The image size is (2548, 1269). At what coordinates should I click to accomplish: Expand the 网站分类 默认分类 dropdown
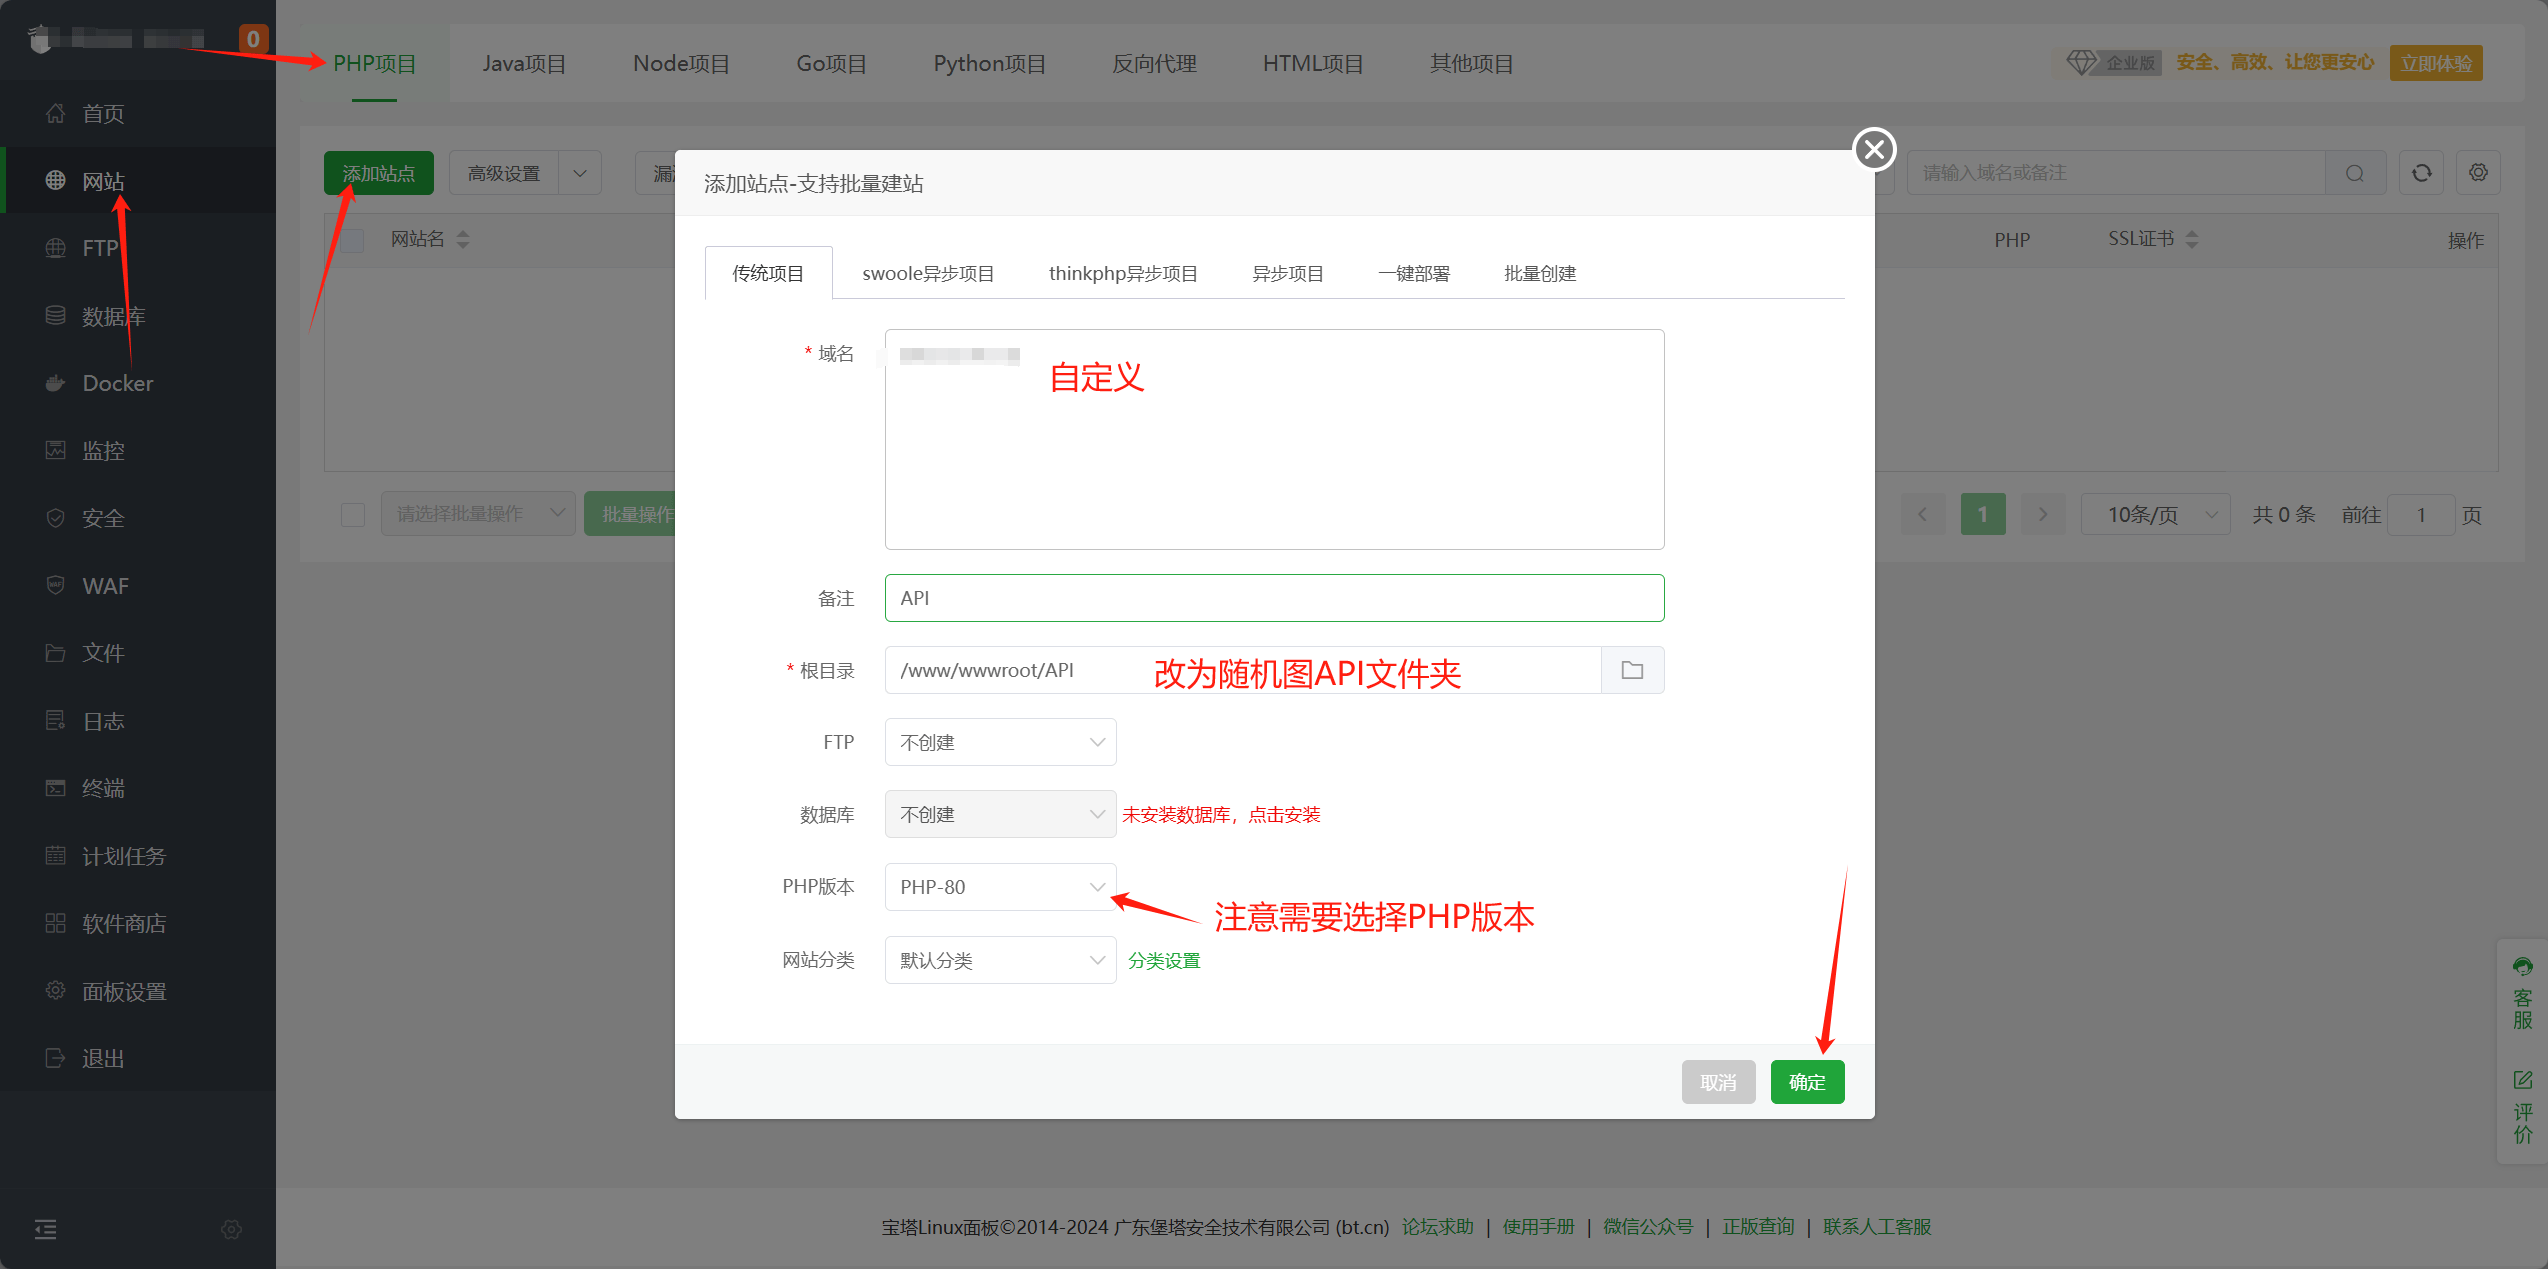click(x=1000, y=960)
